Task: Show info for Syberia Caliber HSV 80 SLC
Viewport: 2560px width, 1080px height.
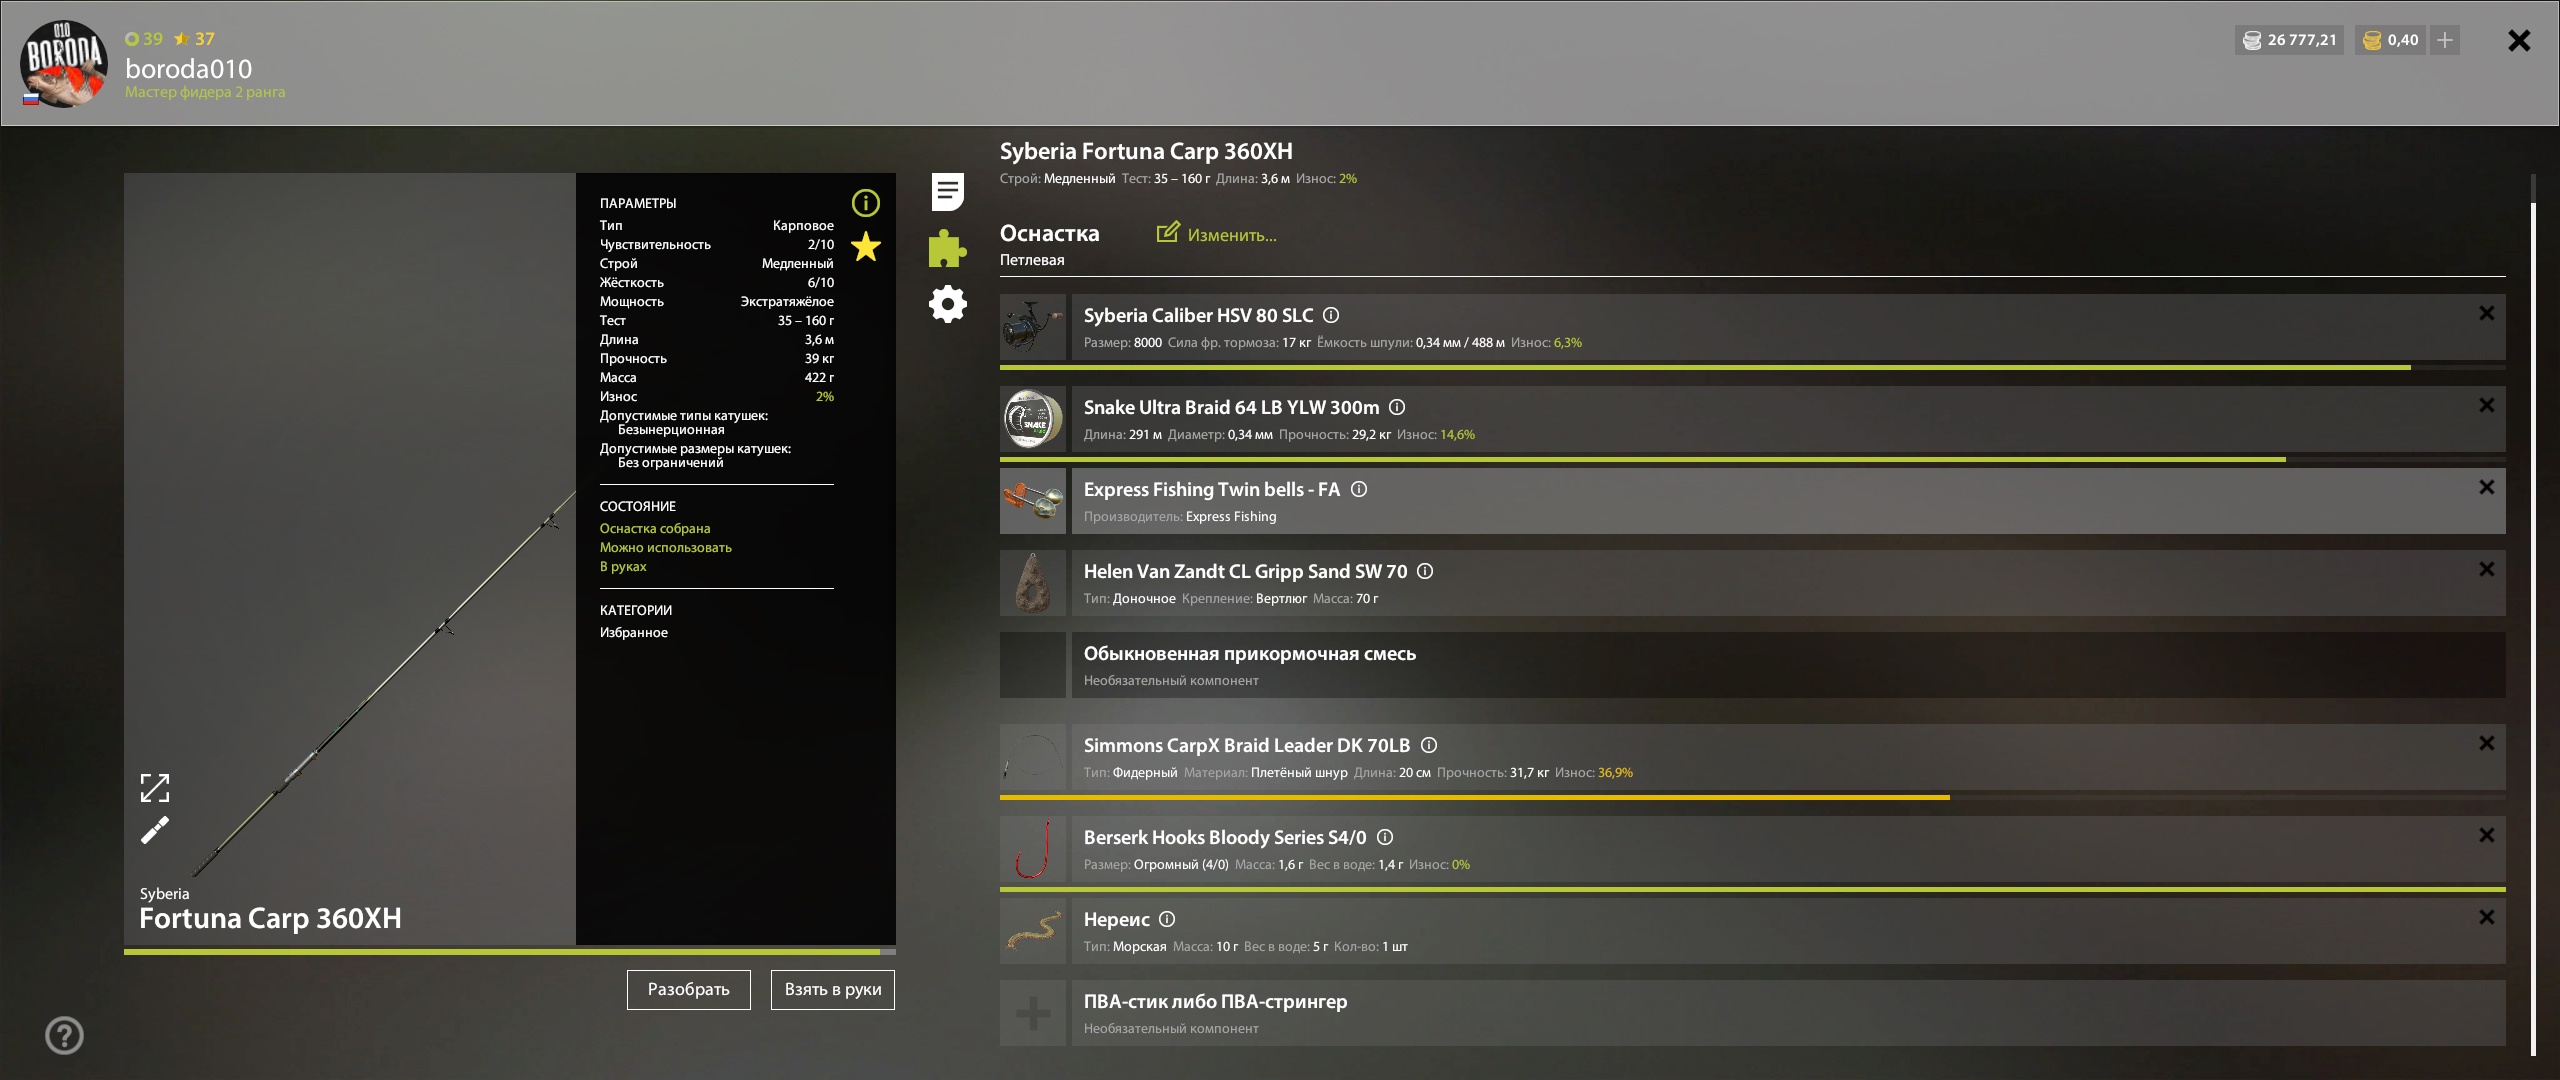Action: tap(1331, 315)
